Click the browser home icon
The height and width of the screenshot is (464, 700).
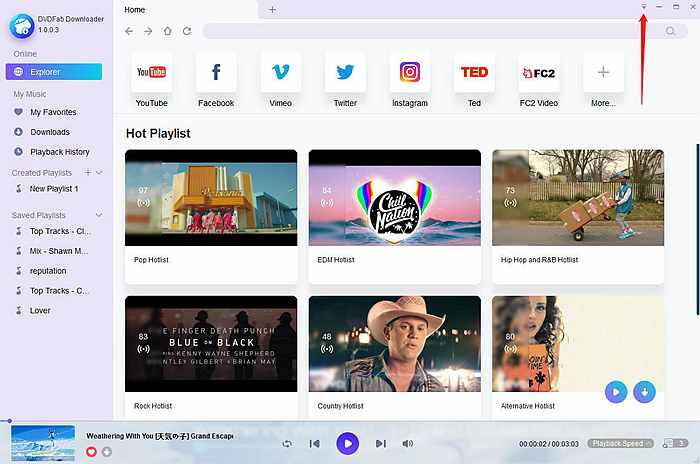pyautogui.click(x=167, y=32)
